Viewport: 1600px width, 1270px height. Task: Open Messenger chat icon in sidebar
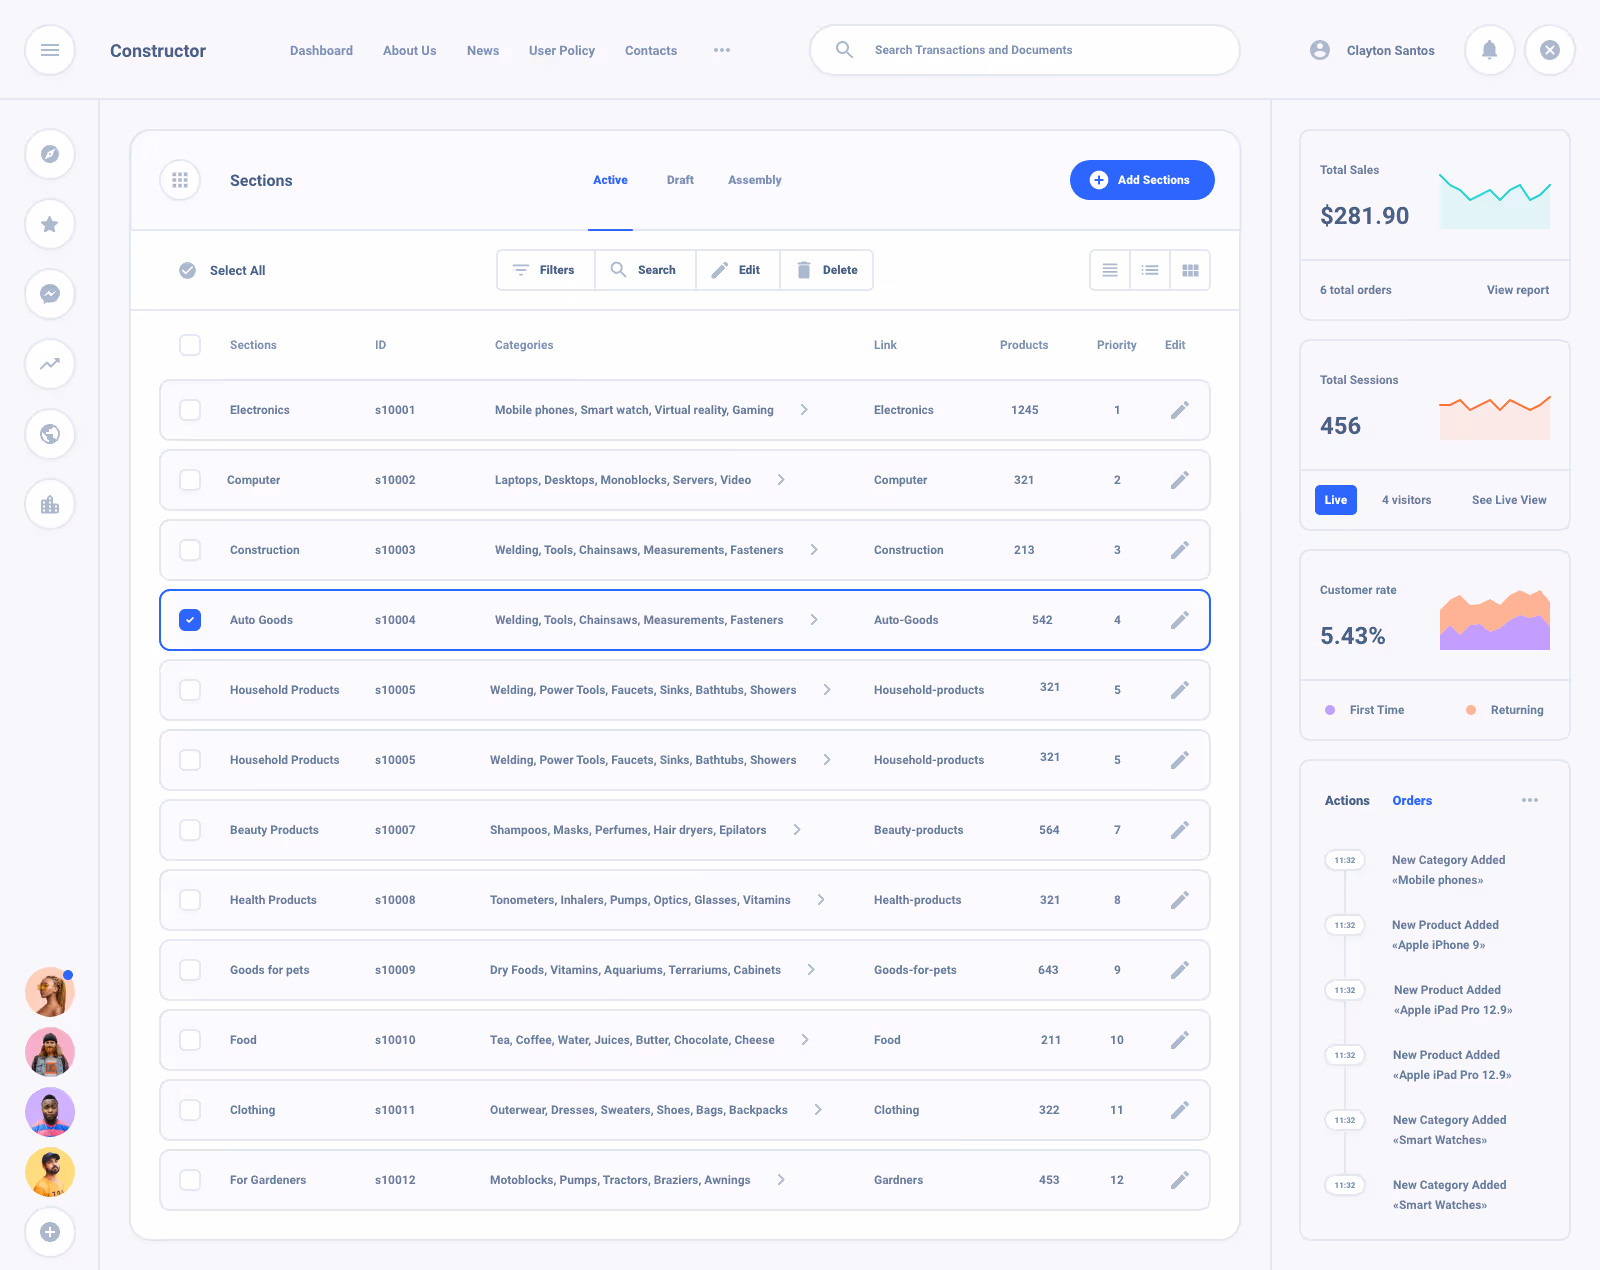tap(50, 294)
